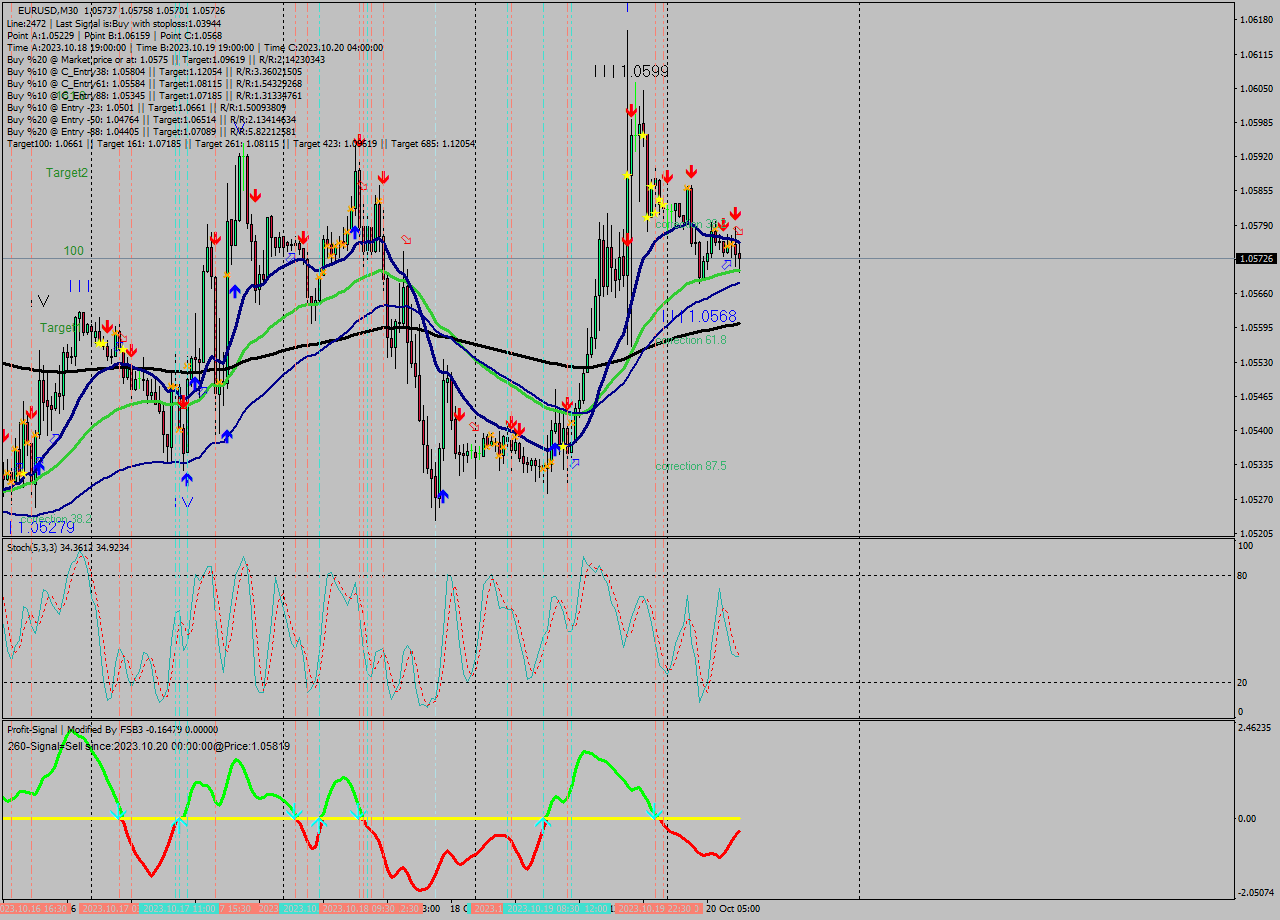Click the green Target2 label
Screen dimensions: 1280x920
tap(65, 173)
